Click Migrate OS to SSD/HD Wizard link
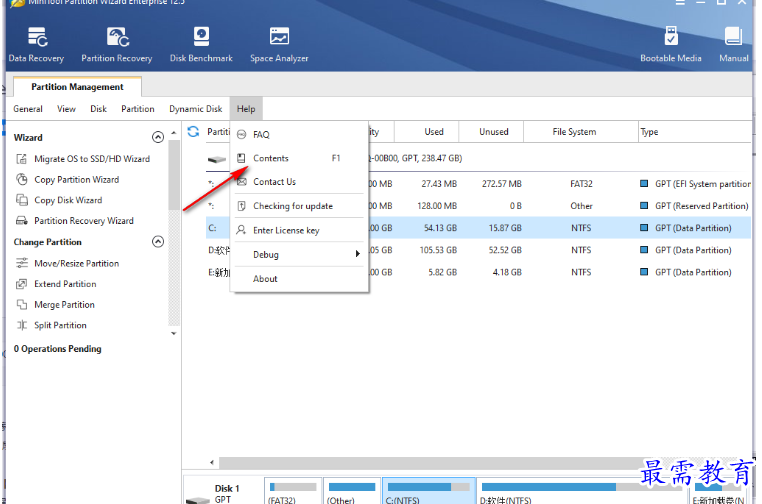The width and height of the screenshot is (762, 504). click(x=92, y=159)
